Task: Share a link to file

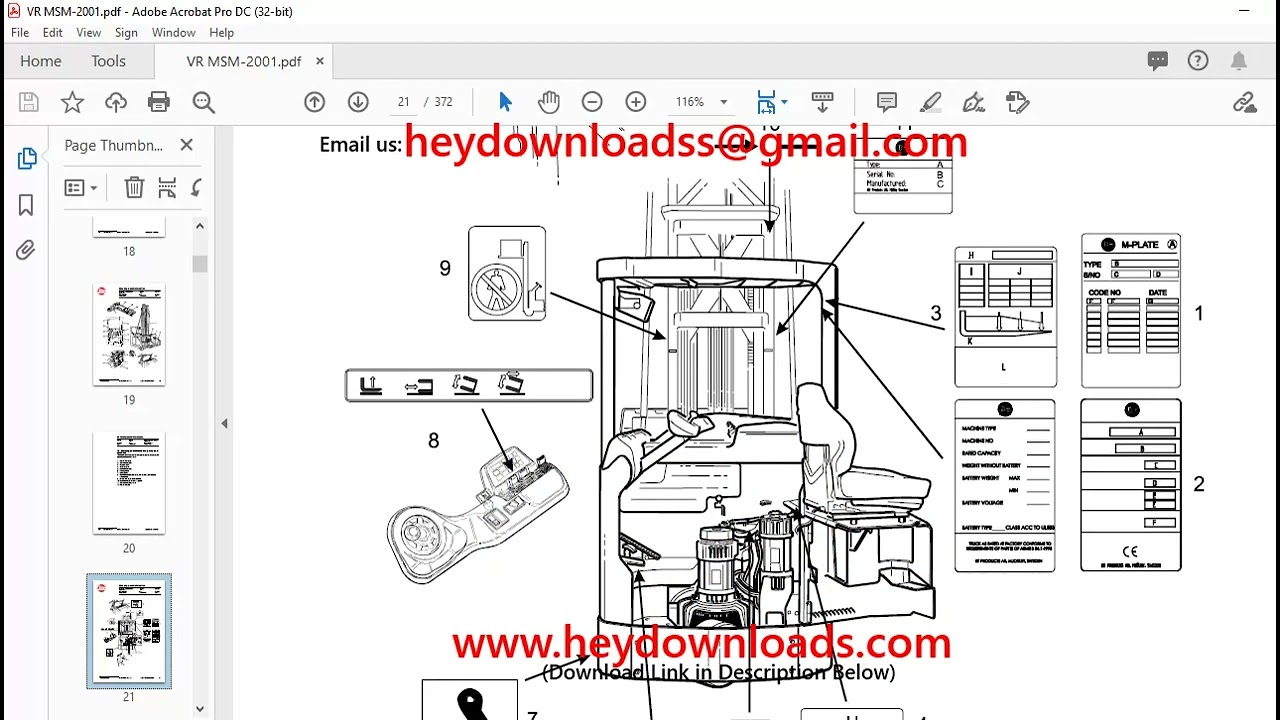Action: click(1245, 102)
